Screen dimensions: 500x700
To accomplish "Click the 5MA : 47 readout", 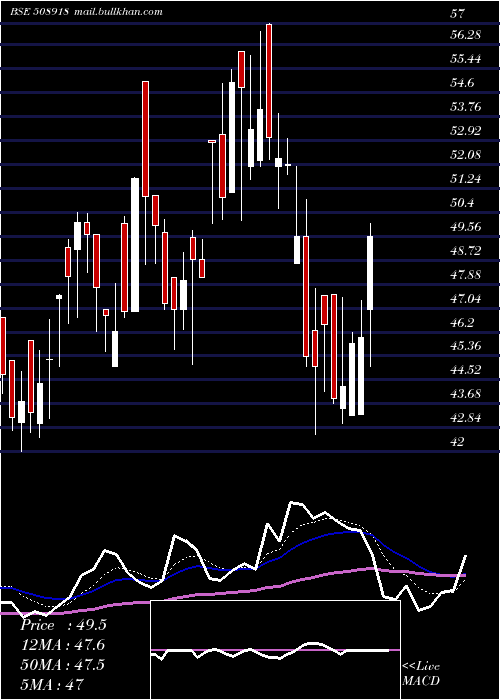I will pyautogui.click(x=52, y=684).
